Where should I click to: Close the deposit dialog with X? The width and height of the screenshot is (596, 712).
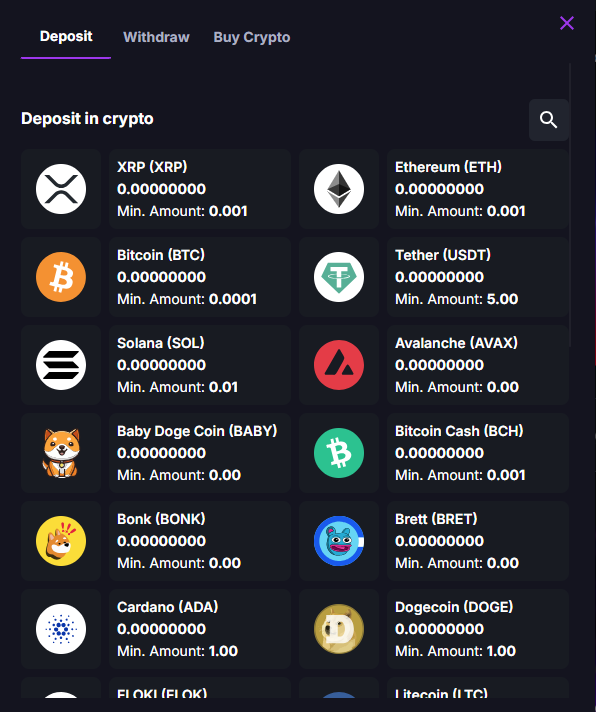567,23
